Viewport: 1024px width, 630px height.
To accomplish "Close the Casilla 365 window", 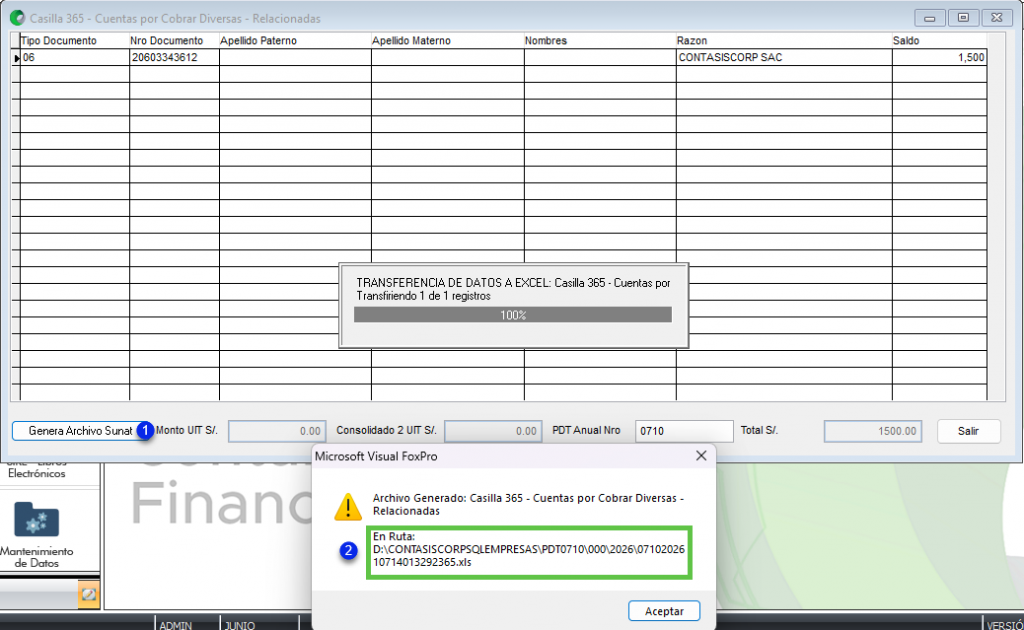I will point(997,18).
